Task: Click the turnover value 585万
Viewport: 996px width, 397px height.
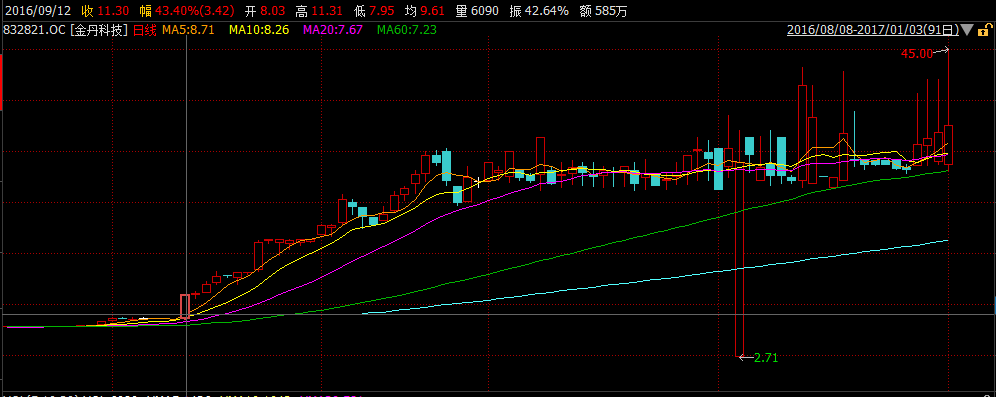Action: [x=611, y=11]
